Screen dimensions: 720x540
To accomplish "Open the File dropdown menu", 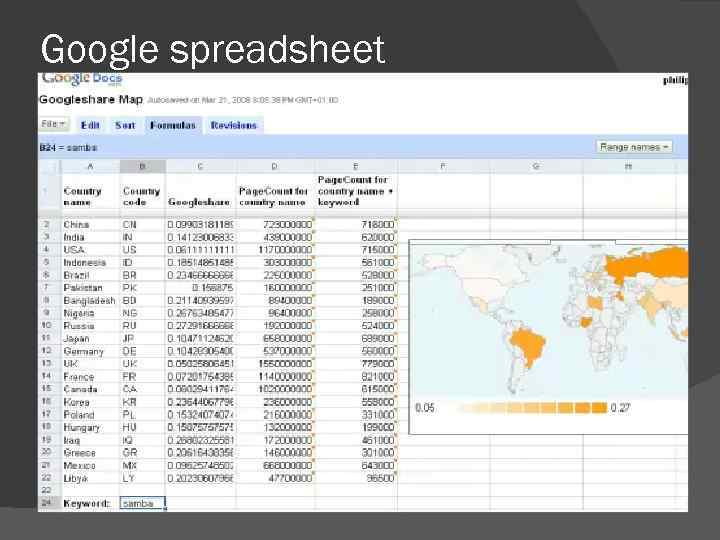I will pyautogui.click(x=54, y=124).
